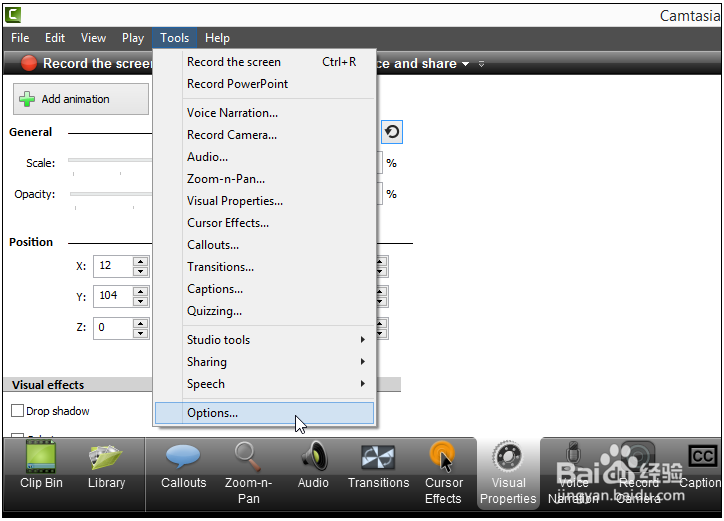Viewport: 724px width, 521px height.
Task: Increase Z position with up arrow
Action: point(140,323)
